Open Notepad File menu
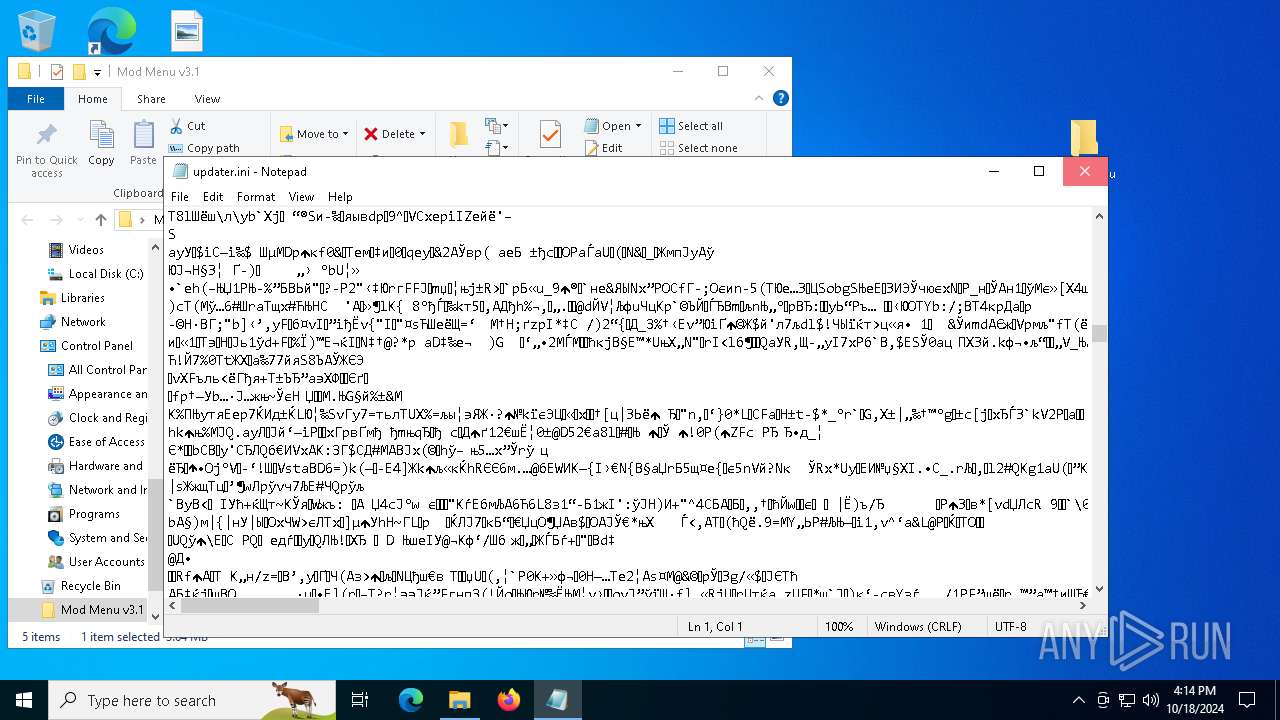1280x720 pixels. pyautogui.click(x=180, y=197)
